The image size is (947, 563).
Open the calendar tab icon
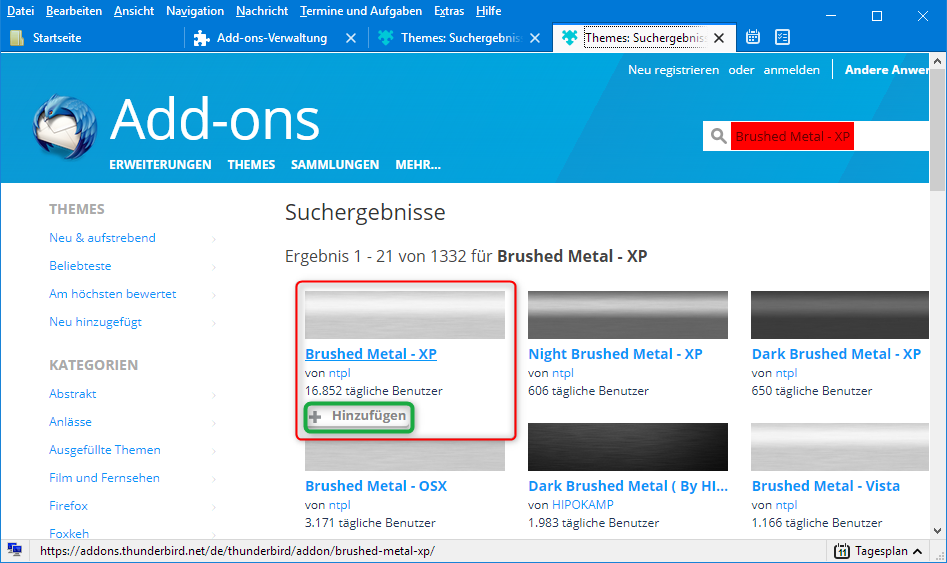(753, 37)
